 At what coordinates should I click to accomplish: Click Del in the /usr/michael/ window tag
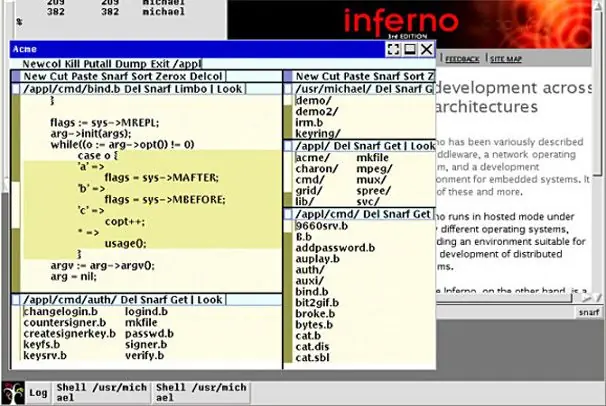click(x=383, y=89)
